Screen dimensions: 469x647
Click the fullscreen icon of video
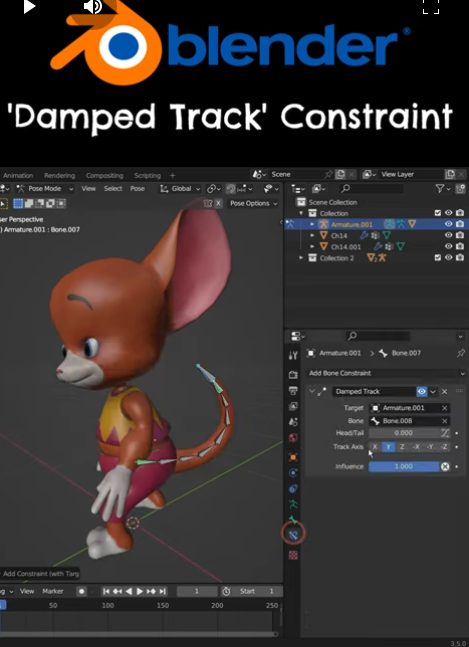tap(431, 7)
